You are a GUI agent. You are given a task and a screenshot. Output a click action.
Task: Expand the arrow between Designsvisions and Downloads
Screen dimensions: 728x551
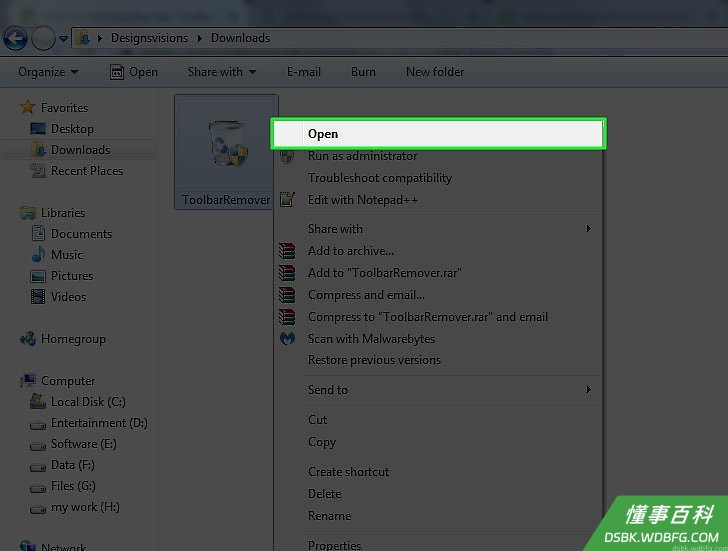pyautogui.click(x=199, y=39)
